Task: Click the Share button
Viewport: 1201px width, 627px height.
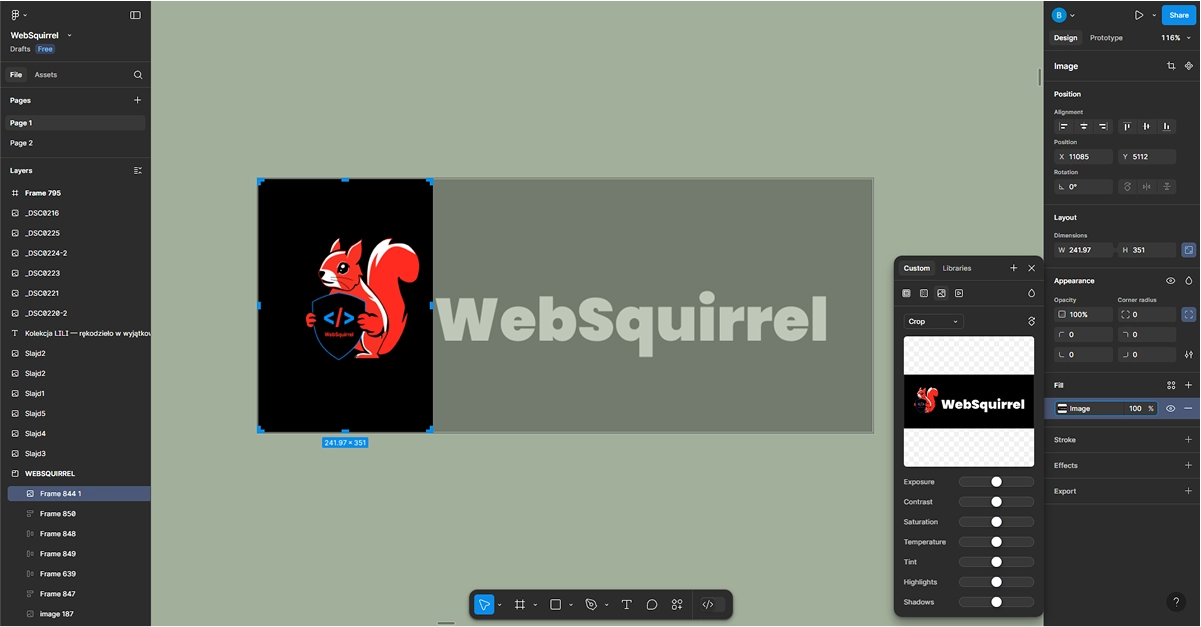Action: [1179, 15]
